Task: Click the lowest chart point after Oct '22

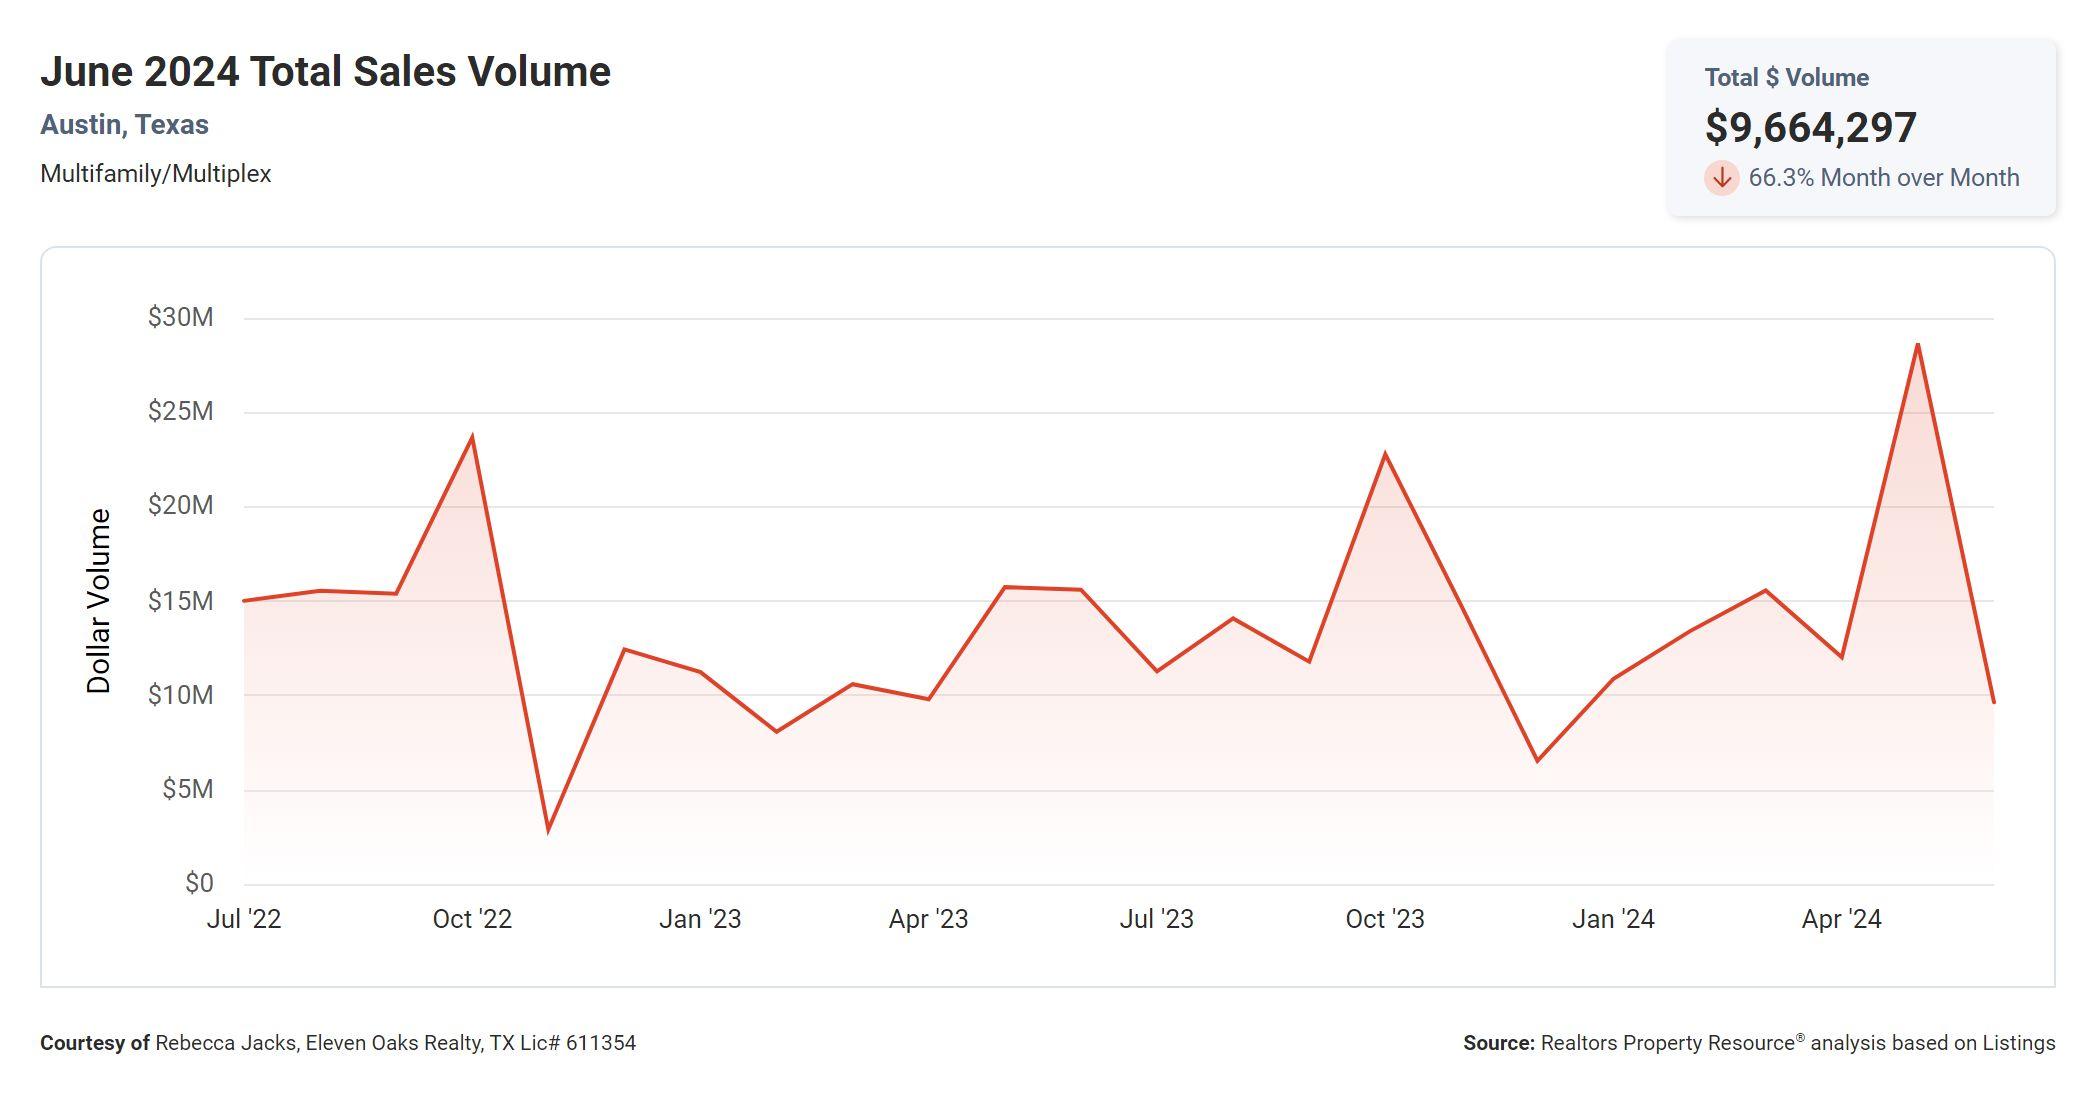Action: (x=548, y=829)
